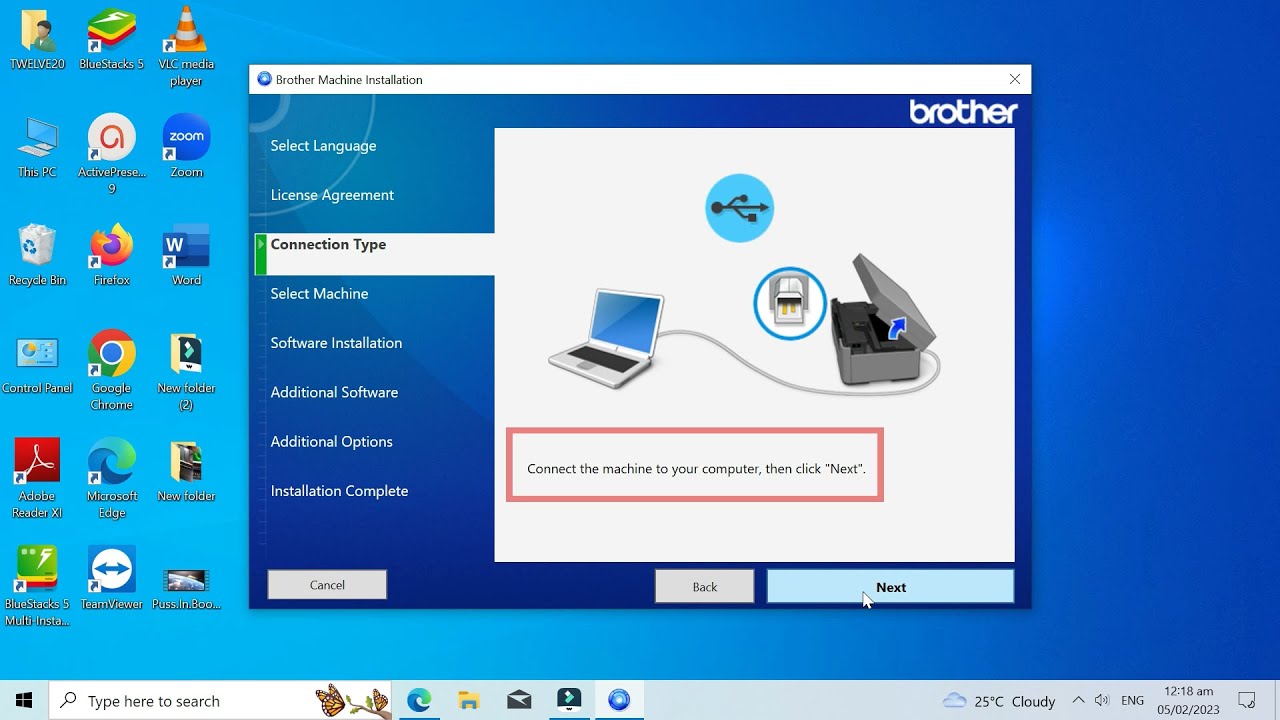Show hidden system tray icons
The width and height of the screenshot is (1280, 720).
[x=1078, y=700]
